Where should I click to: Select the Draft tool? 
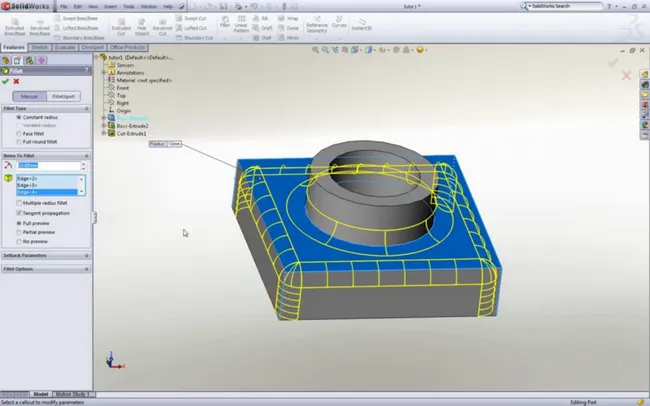(x=263, y=28)
